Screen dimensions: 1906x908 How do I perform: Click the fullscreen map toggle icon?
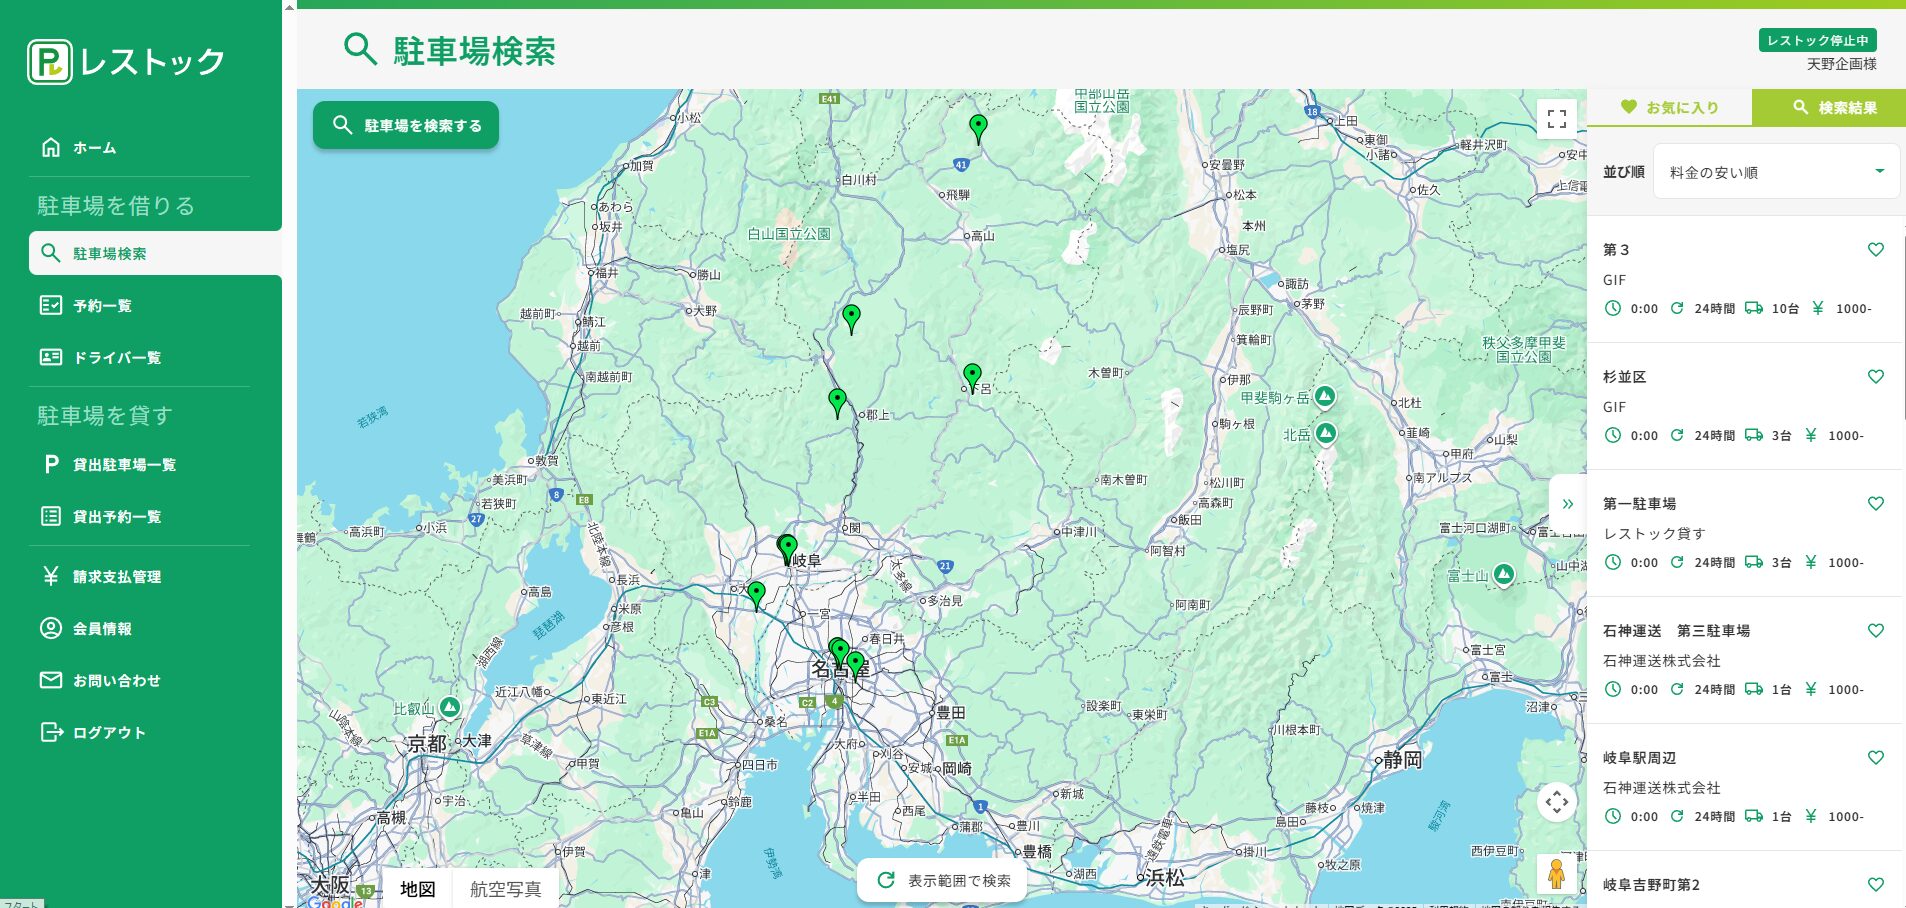pyautogui.click(x=1556, y=119)
